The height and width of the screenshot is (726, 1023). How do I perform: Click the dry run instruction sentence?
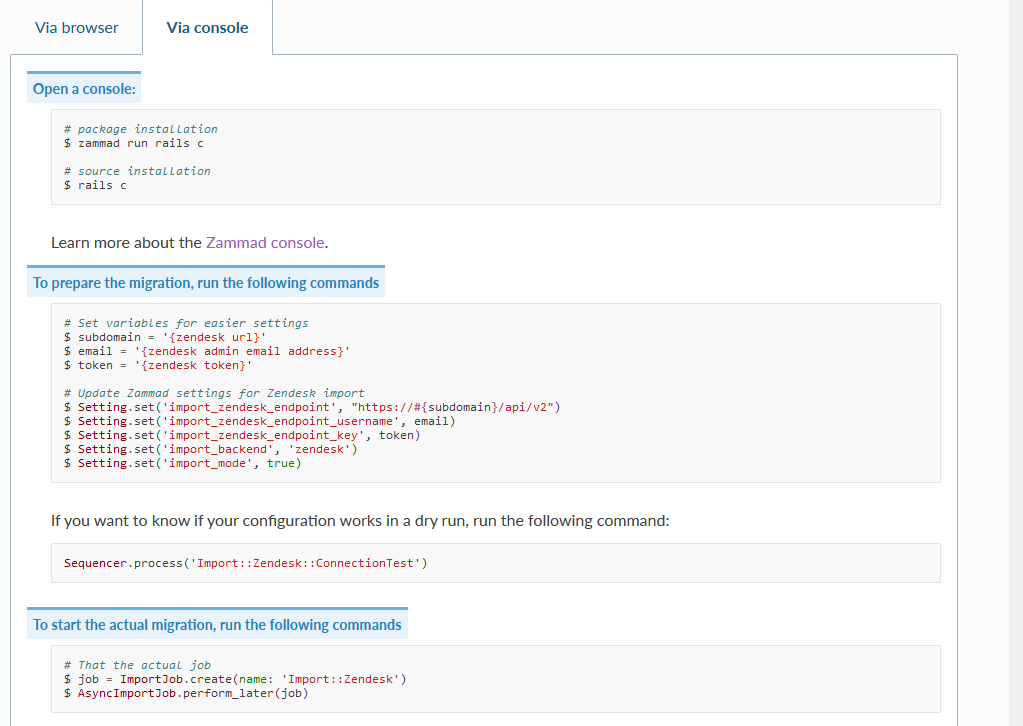pyautogui.click(x=360, y=521)
